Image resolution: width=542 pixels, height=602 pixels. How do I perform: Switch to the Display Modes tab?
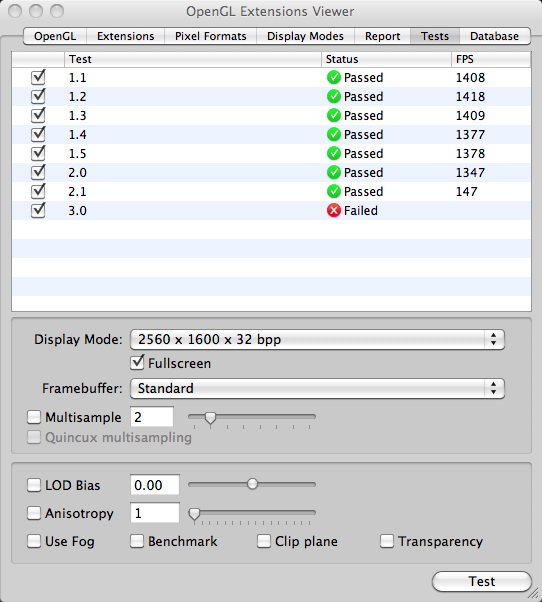click(305, 36)
